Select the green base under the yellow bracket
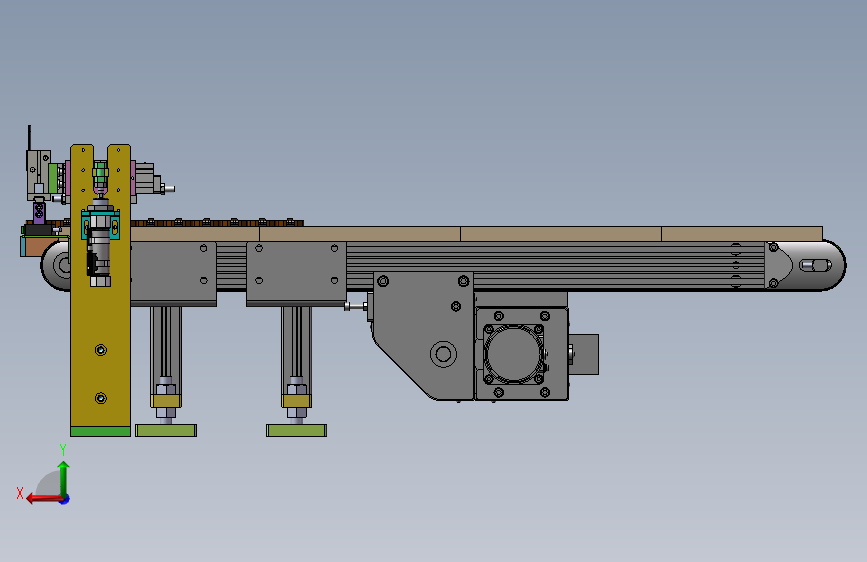Image resolution: width=867 pixels, height=562 pixels. tap(101, 431)
